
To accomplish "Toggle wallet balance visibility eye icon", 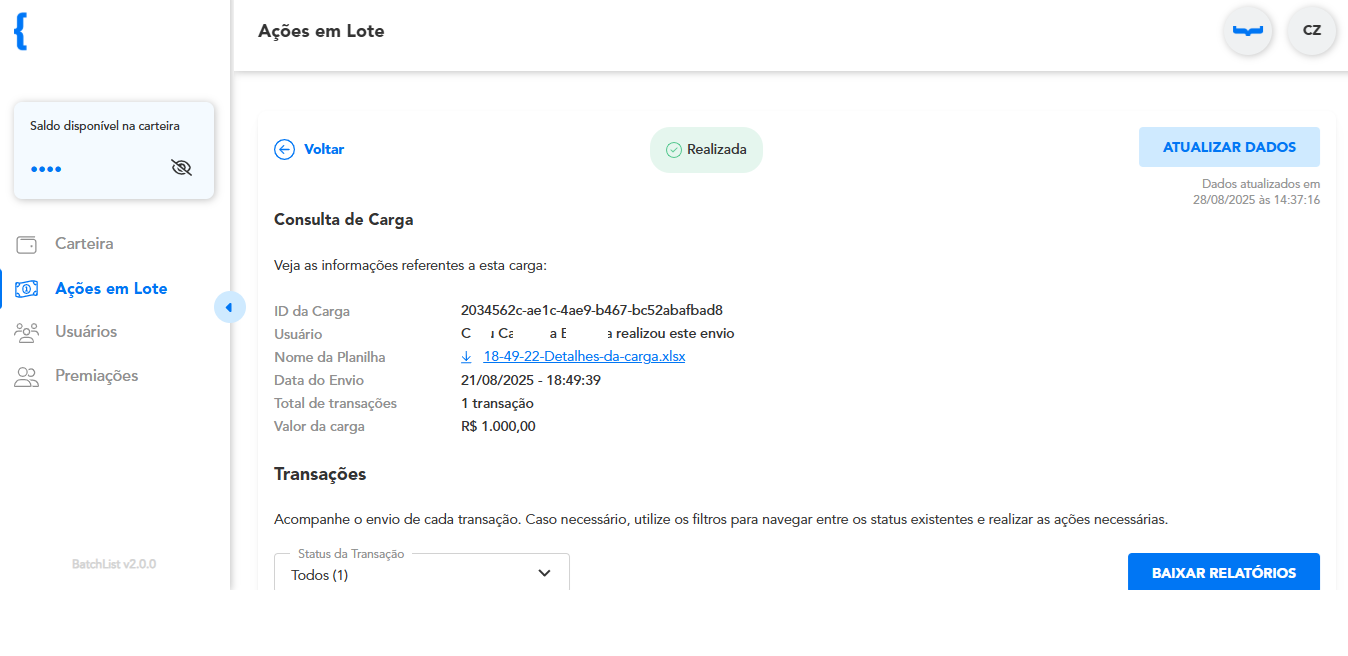I will point(181,167).
